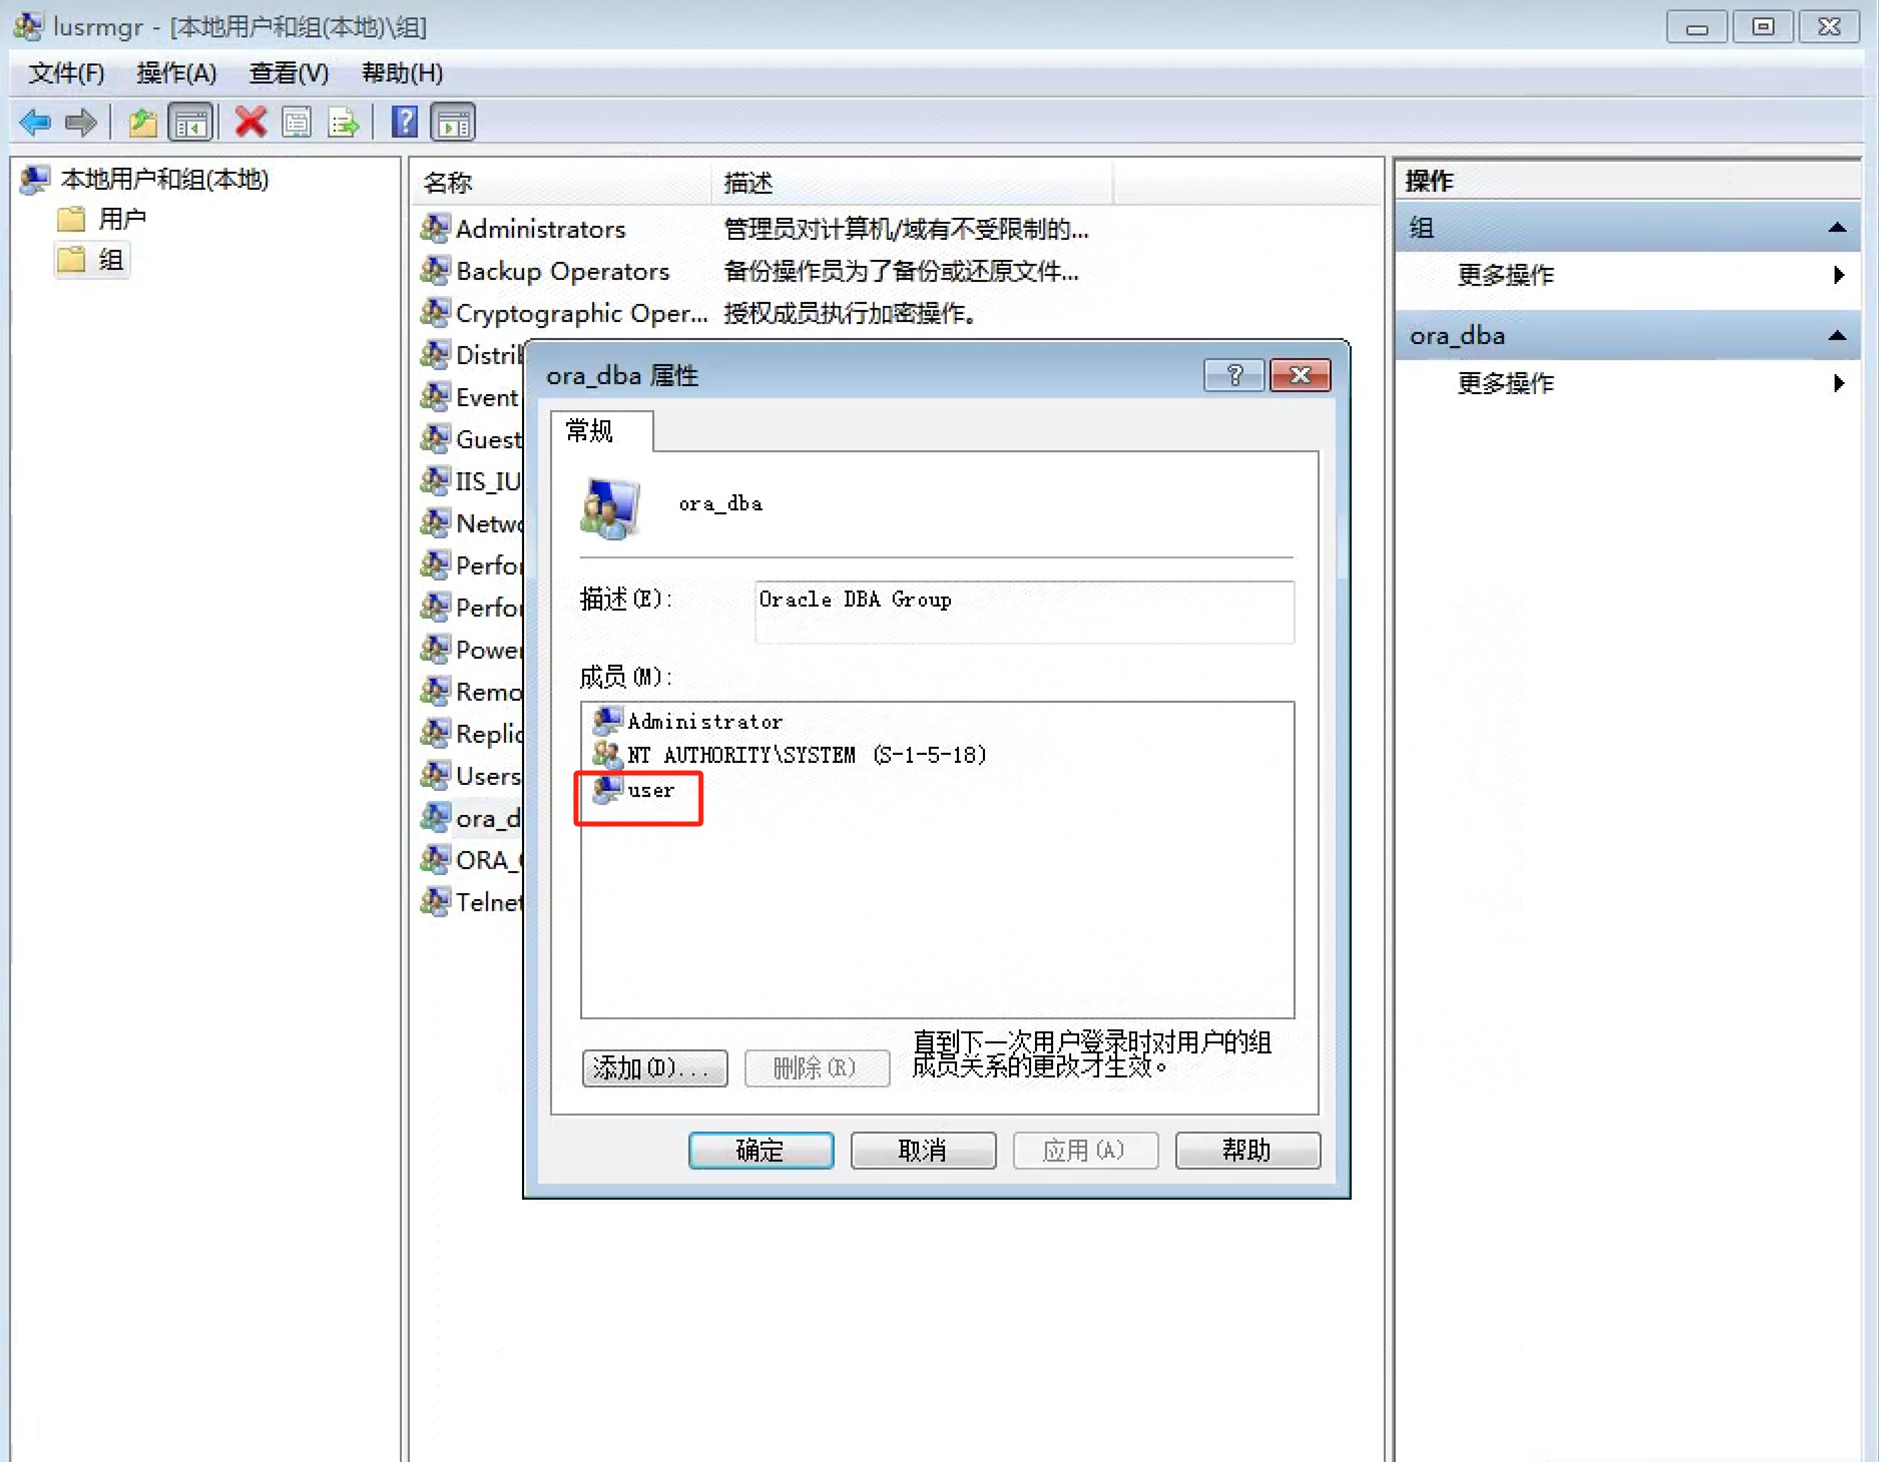Click the Forward arrow toolbar icon

point(80,123)
